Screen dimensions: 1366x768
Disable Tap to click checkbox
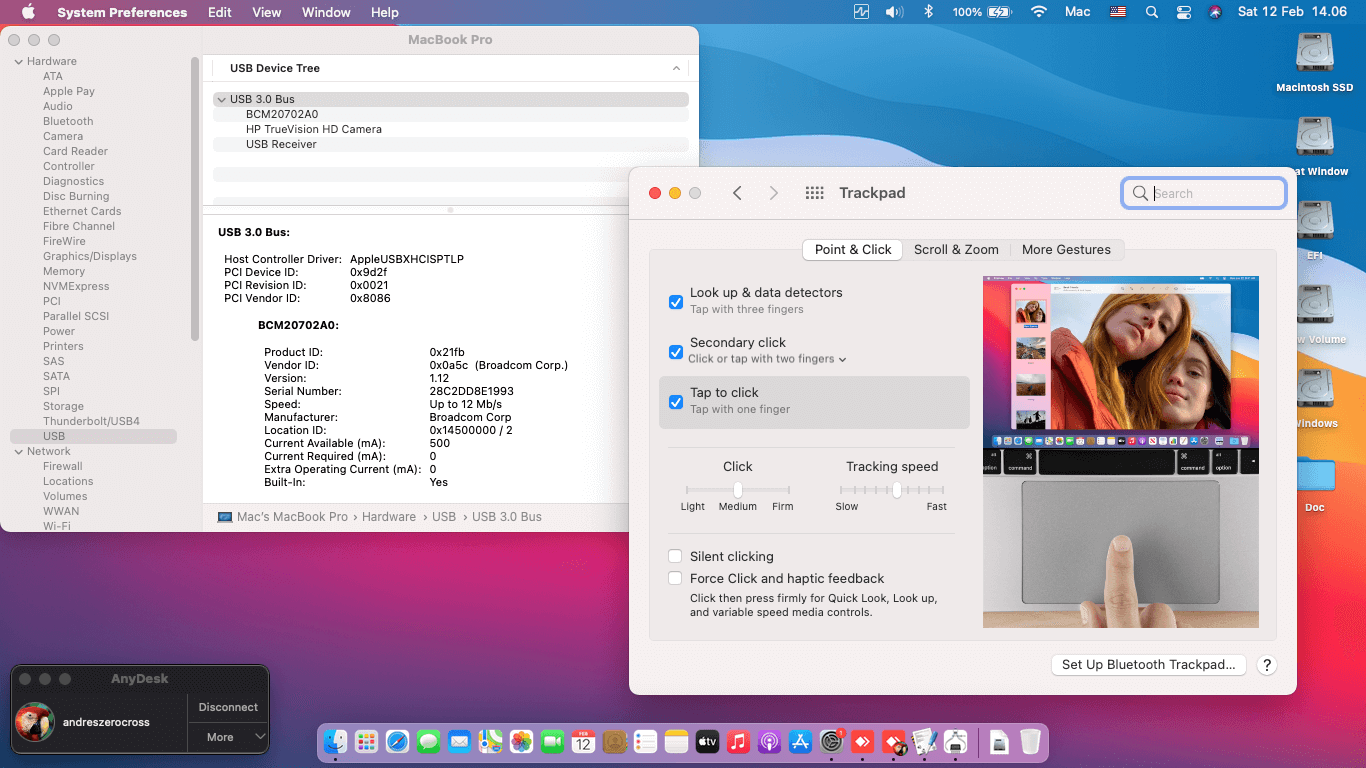tap(676, 401)
